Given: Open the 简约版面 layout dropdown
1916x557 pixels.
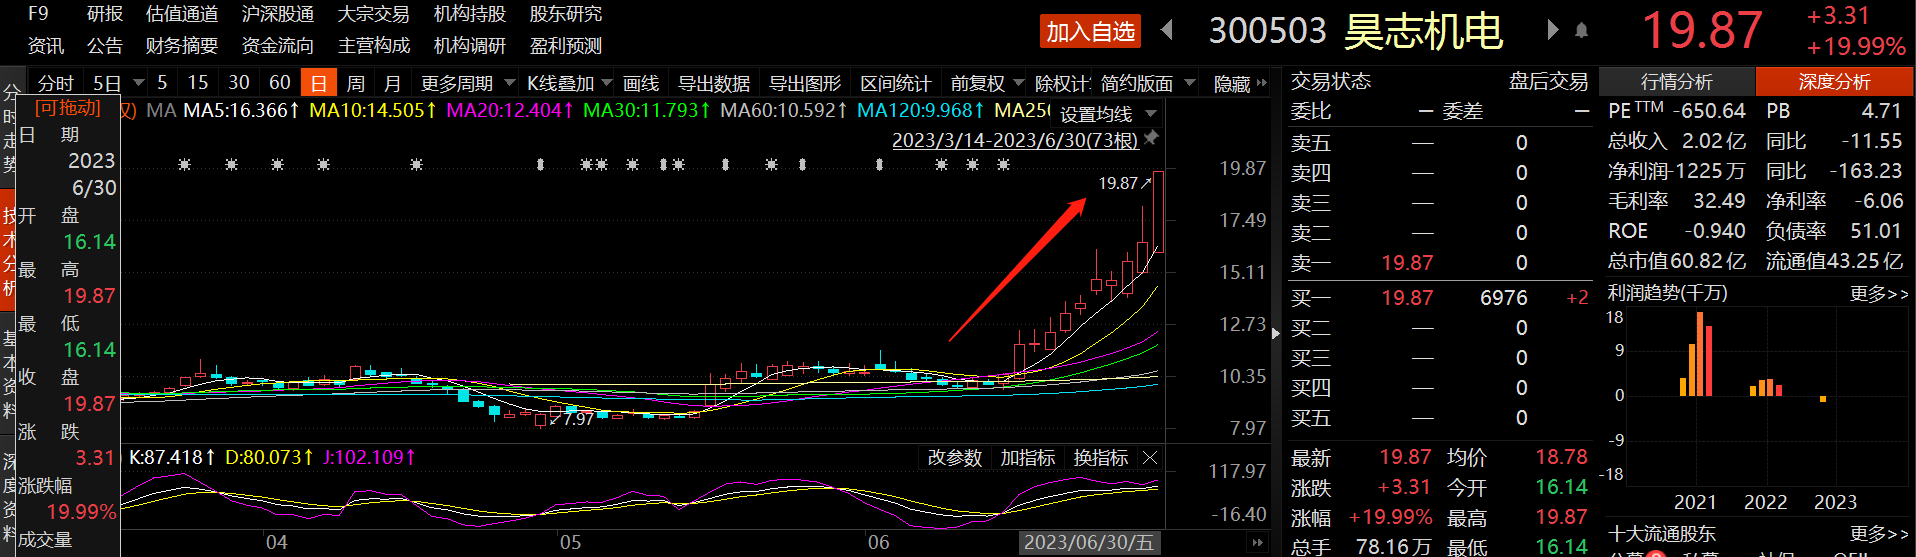Looking at the screenshot, I should [x=1189, y=83].
